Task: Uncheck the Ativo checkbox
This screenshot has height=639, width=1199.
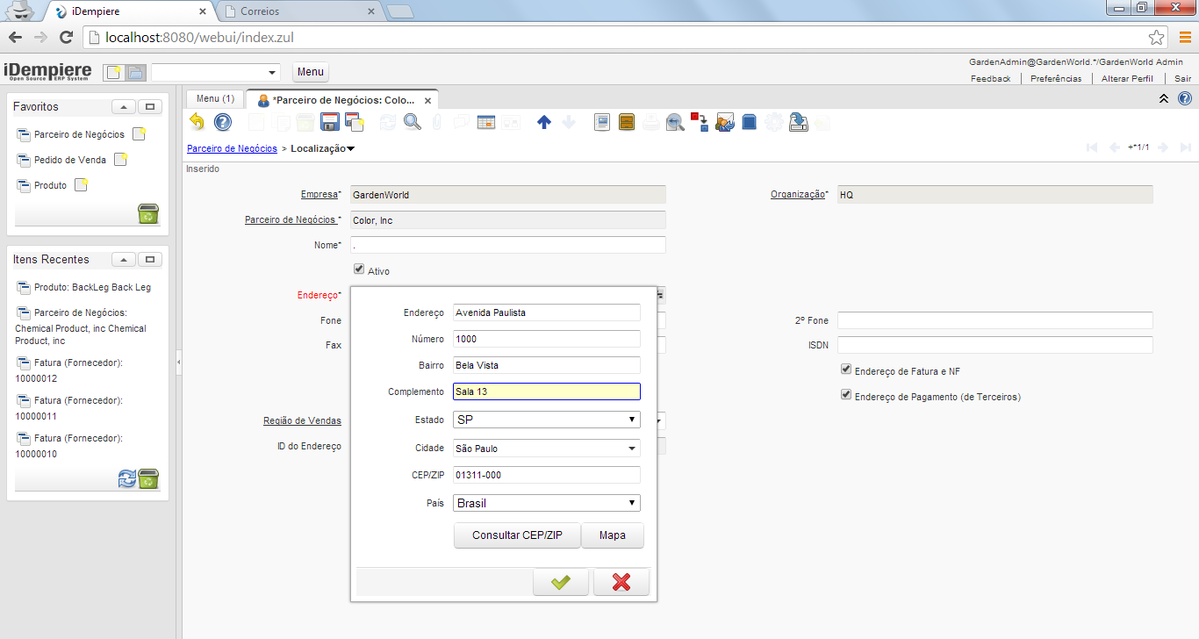Action: (359, 270)
